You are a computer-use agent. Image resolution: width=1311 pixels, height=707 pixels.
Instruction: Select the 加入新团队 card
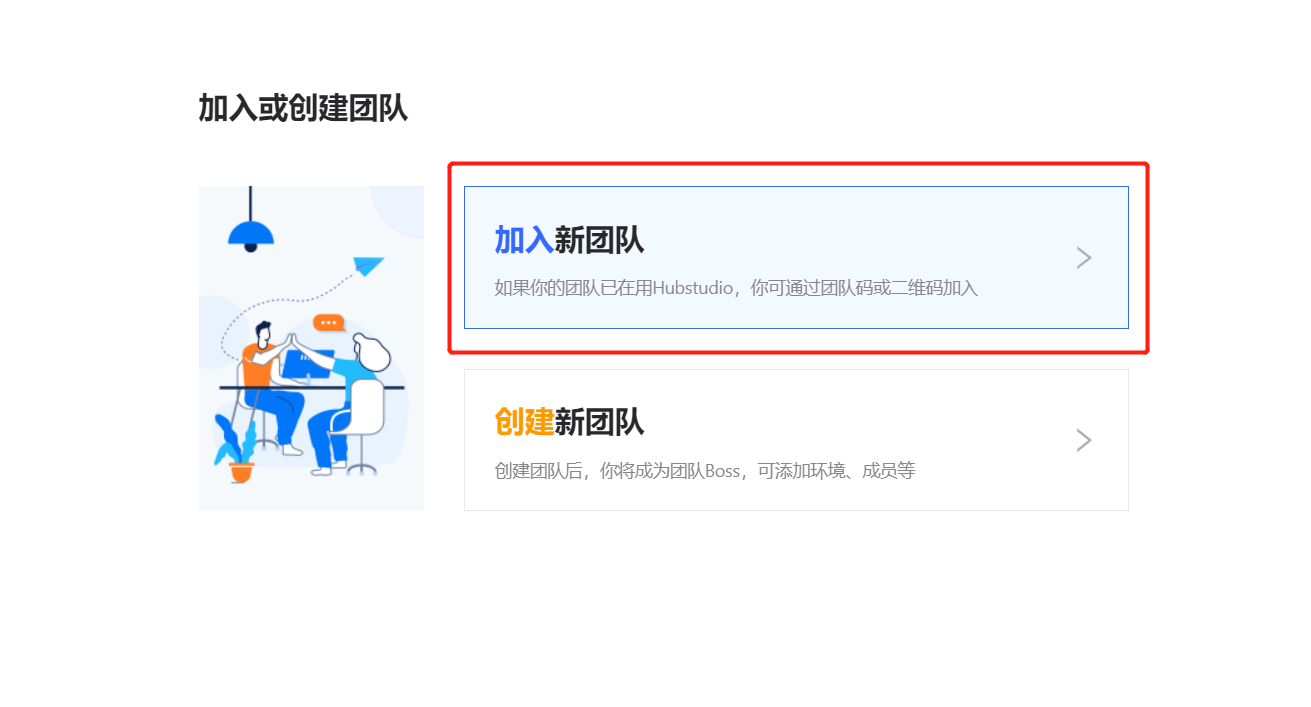coord(796,257)
